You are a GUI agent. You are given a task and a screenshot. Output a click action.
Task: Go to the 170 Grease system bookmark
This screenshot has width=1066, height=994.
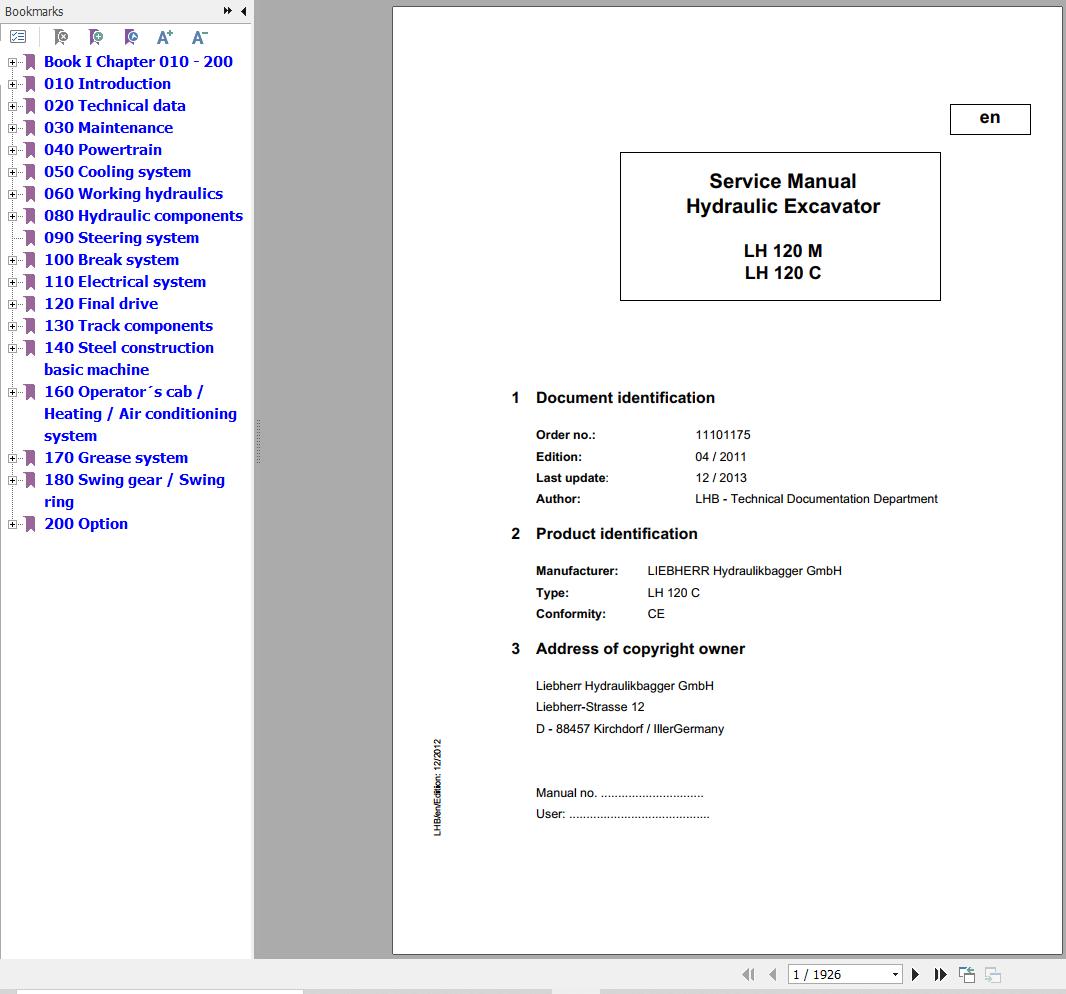116,458
